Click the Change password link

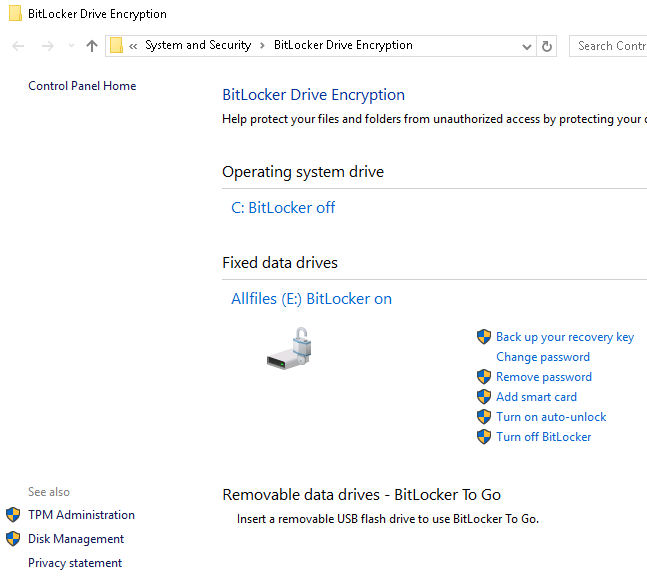[543, 357]
